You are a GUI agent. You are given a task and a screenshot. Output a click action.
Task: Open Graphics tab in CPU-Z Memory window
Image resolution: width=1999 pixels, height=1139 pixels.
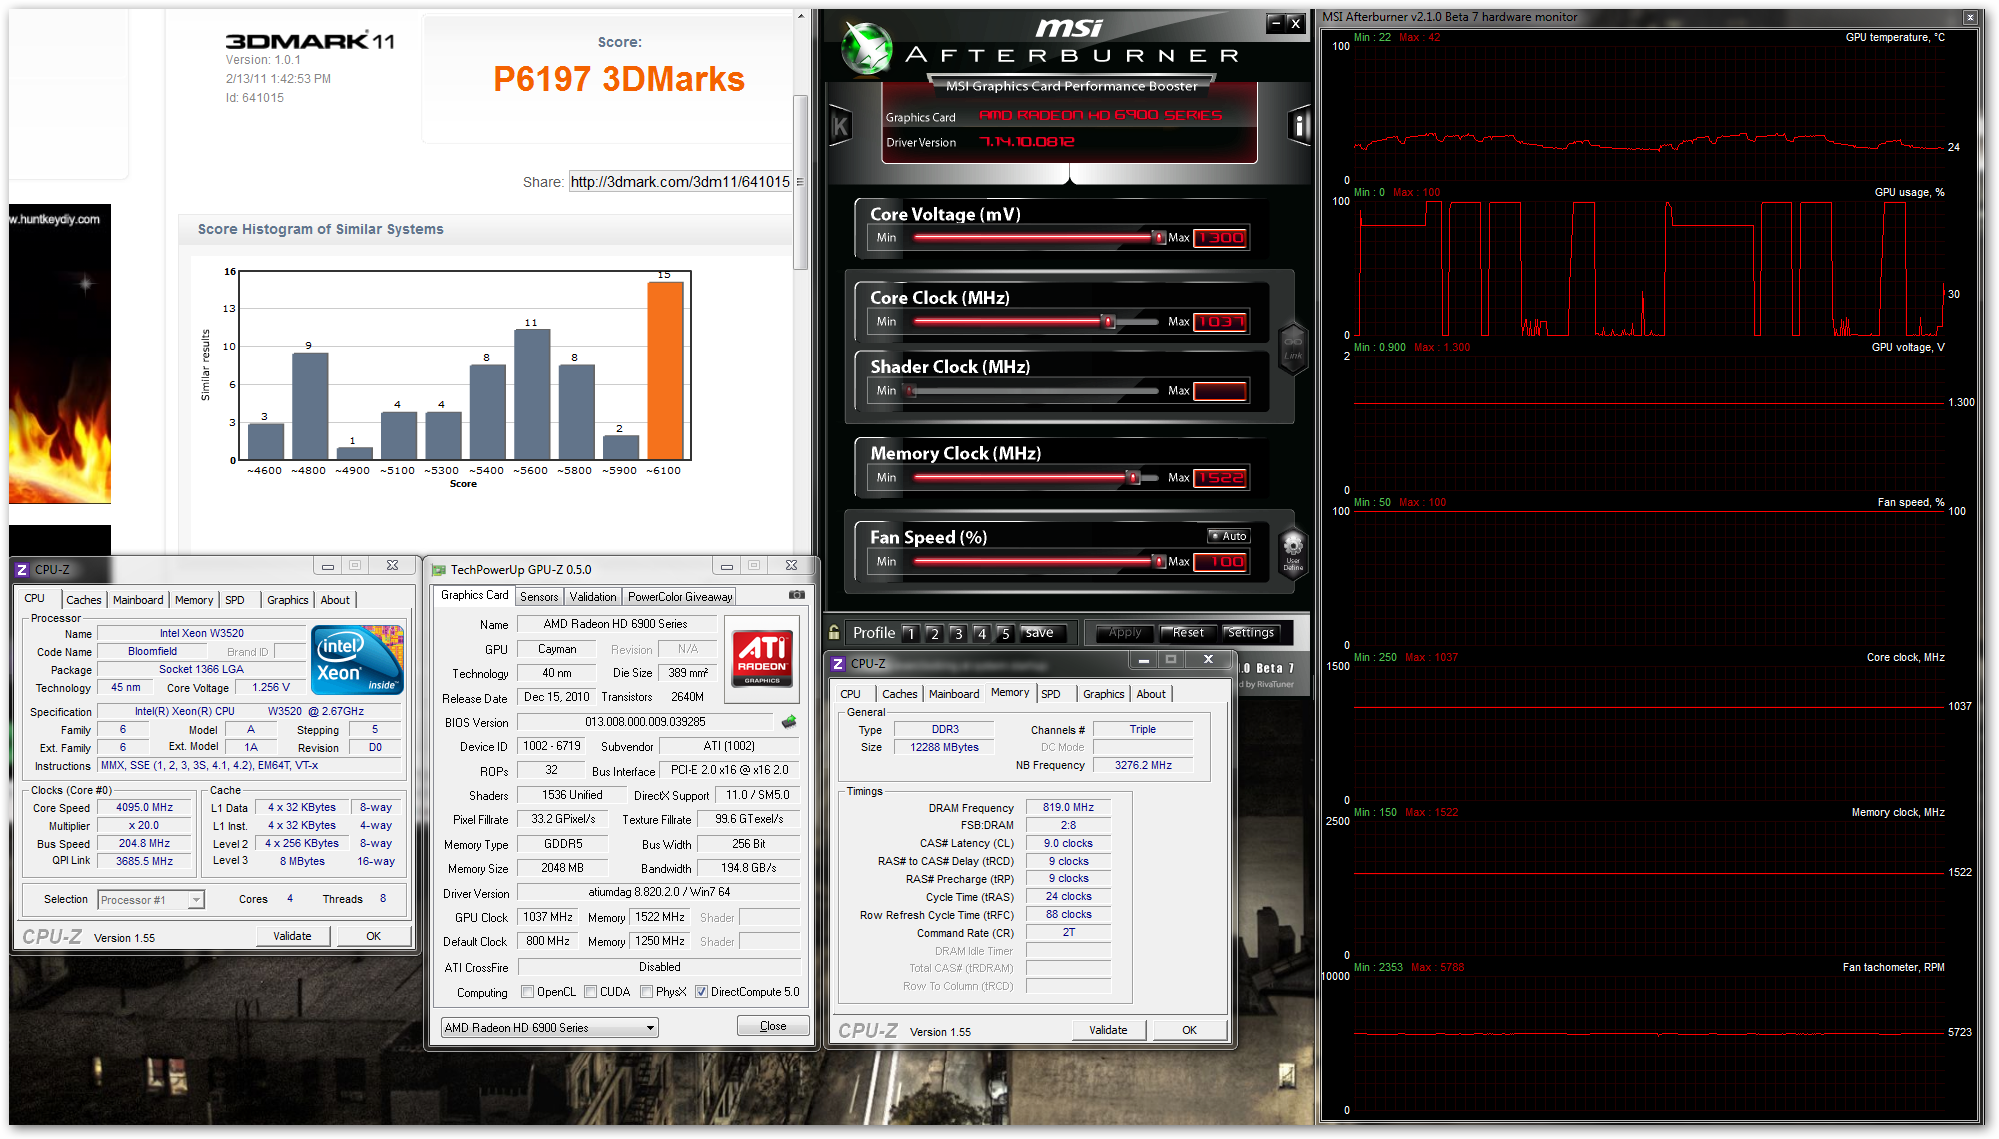pos(1103,694)
